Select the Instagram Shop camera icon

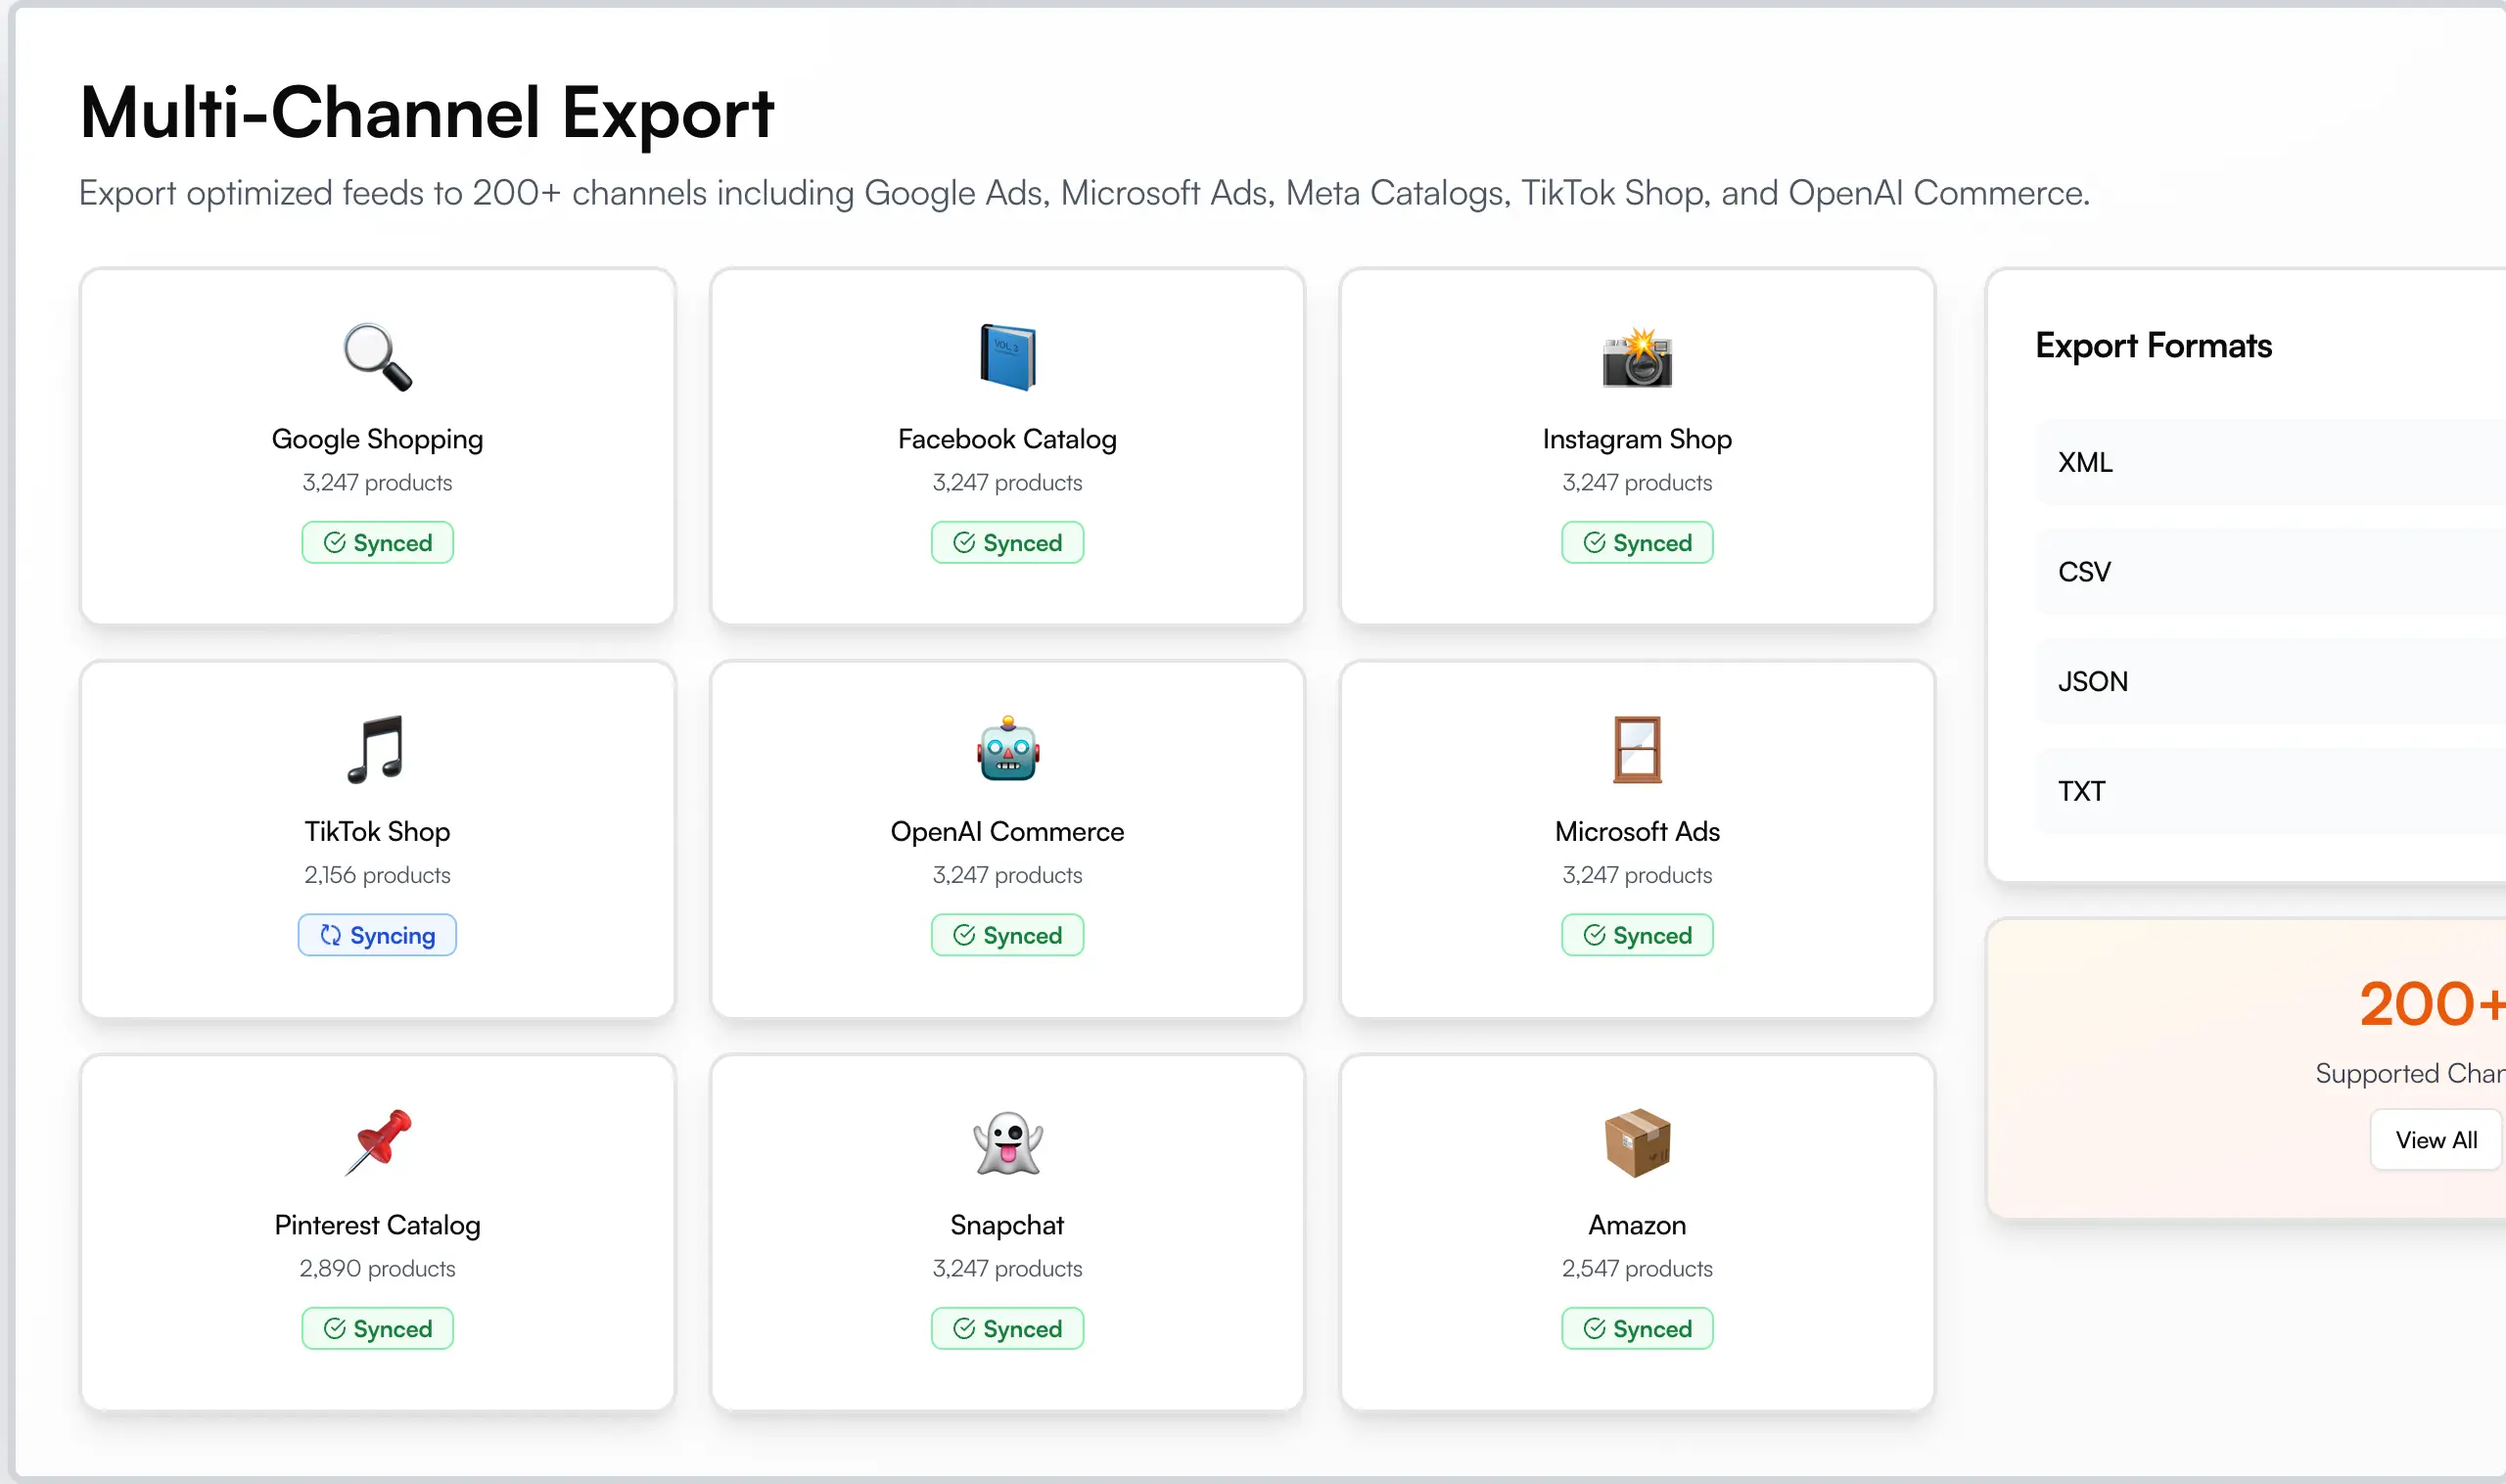click(x=1636, y=357)
